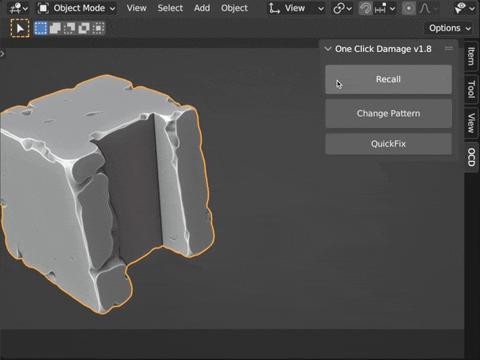Open the Object Mode dropdown
Screen dimensions: 480x360
(76, 8)
